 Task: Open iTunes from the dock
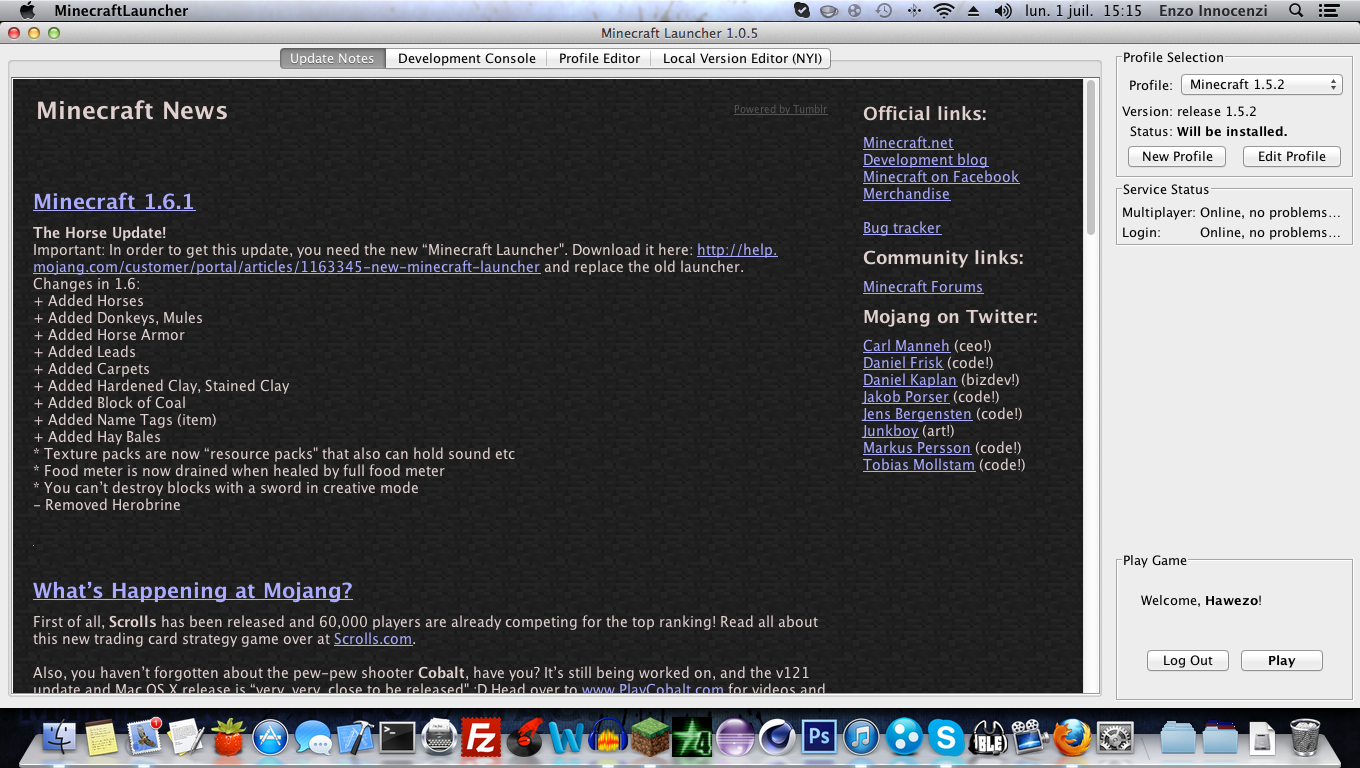click(x=861, y=738)
